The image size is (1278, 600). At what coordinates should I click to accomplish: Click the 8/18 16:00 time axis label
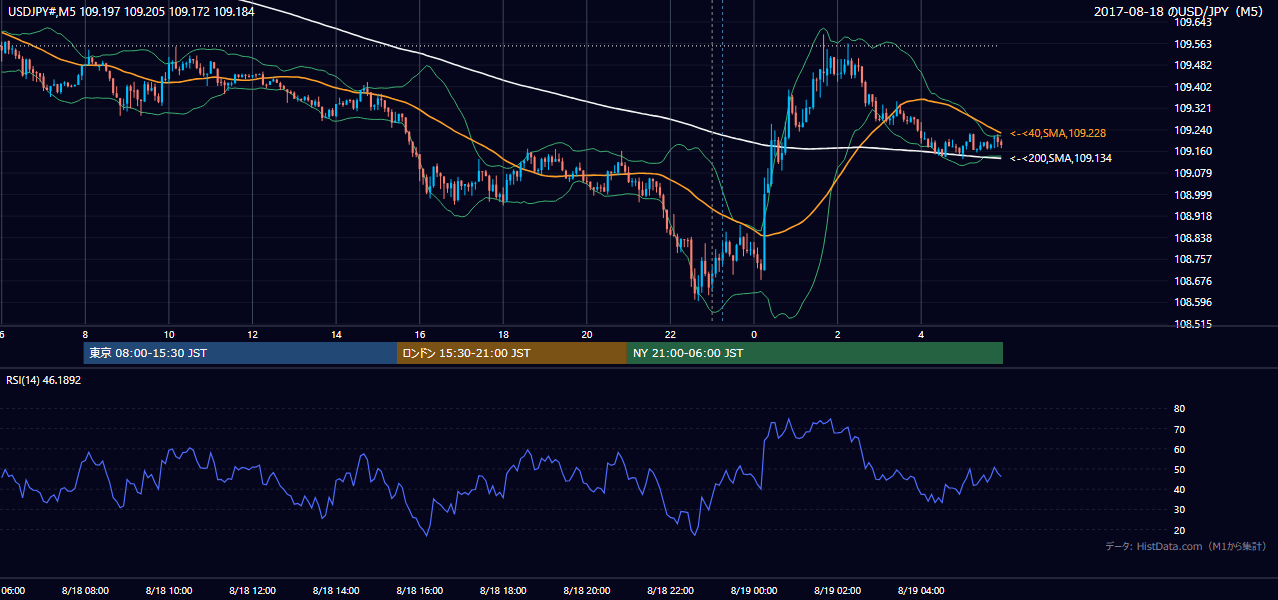tap(420, 590)
